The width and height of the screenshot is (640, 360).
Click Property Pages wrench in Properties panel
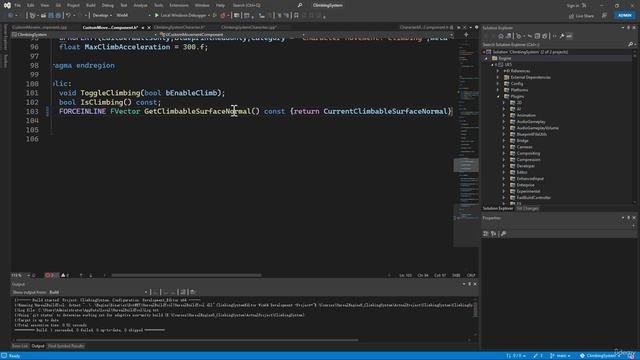503,233
